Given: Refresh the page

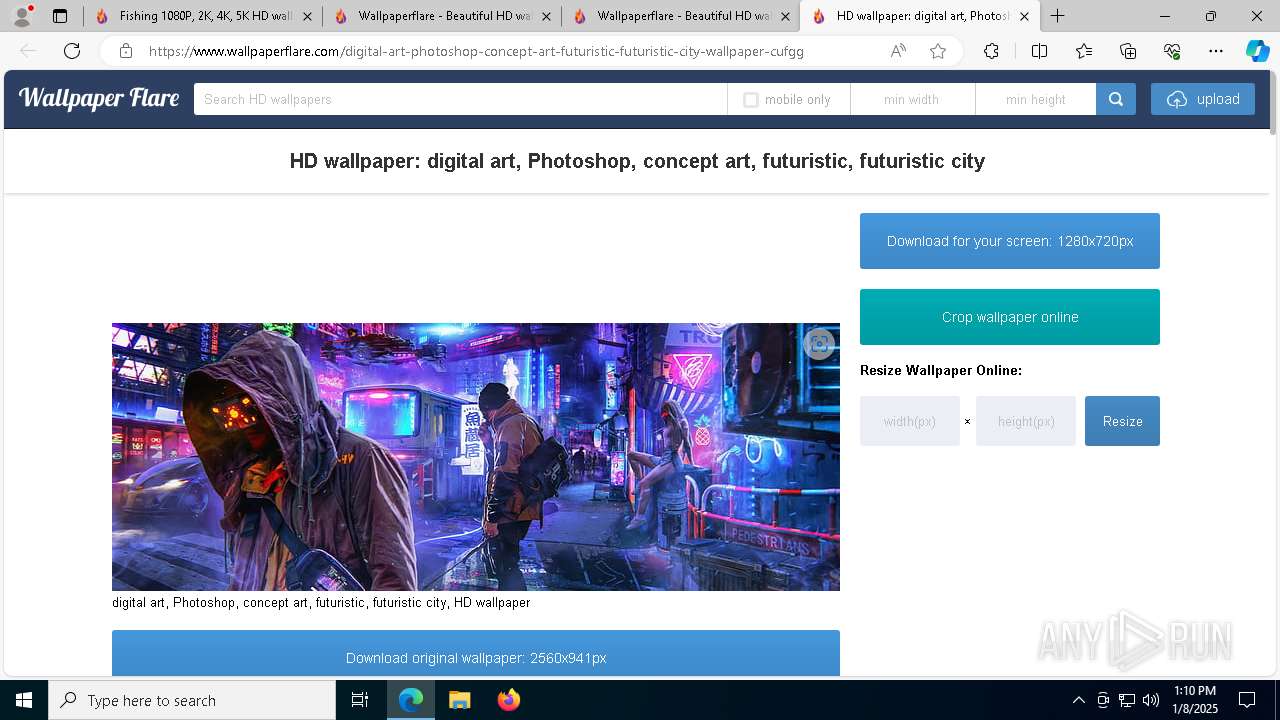Looking at the screenshot, I should [72, 51].
